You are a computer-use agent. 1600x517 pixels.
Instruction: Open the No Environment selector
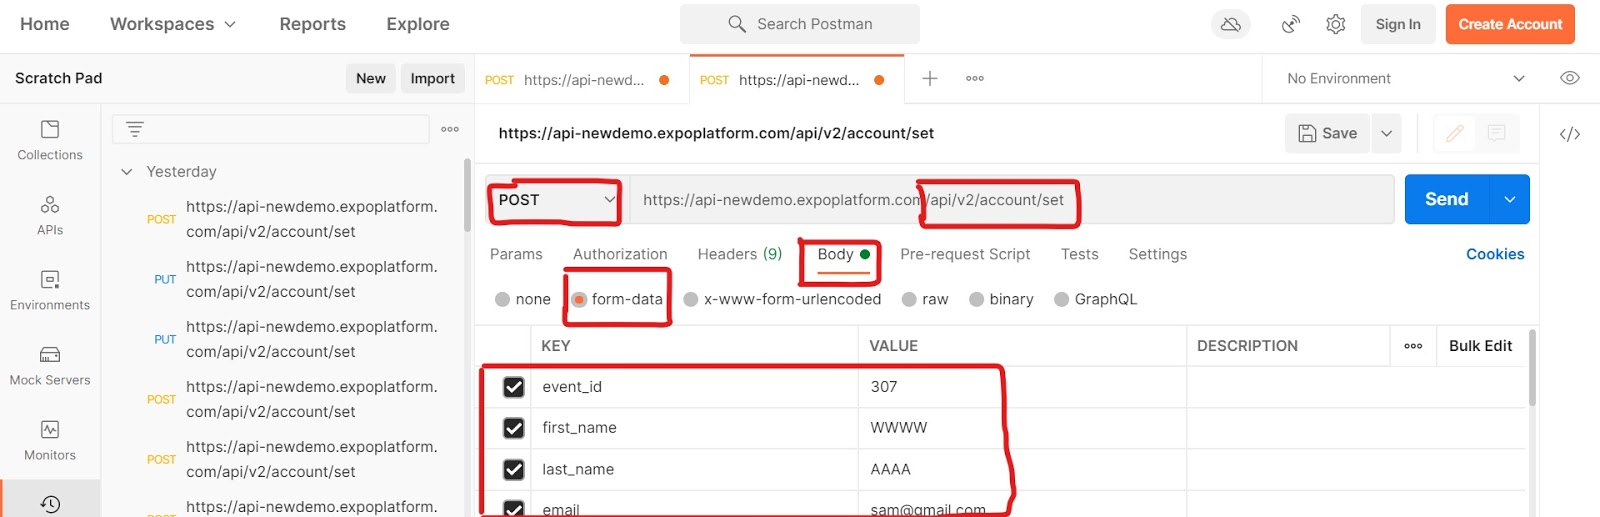click(1405, 78)
